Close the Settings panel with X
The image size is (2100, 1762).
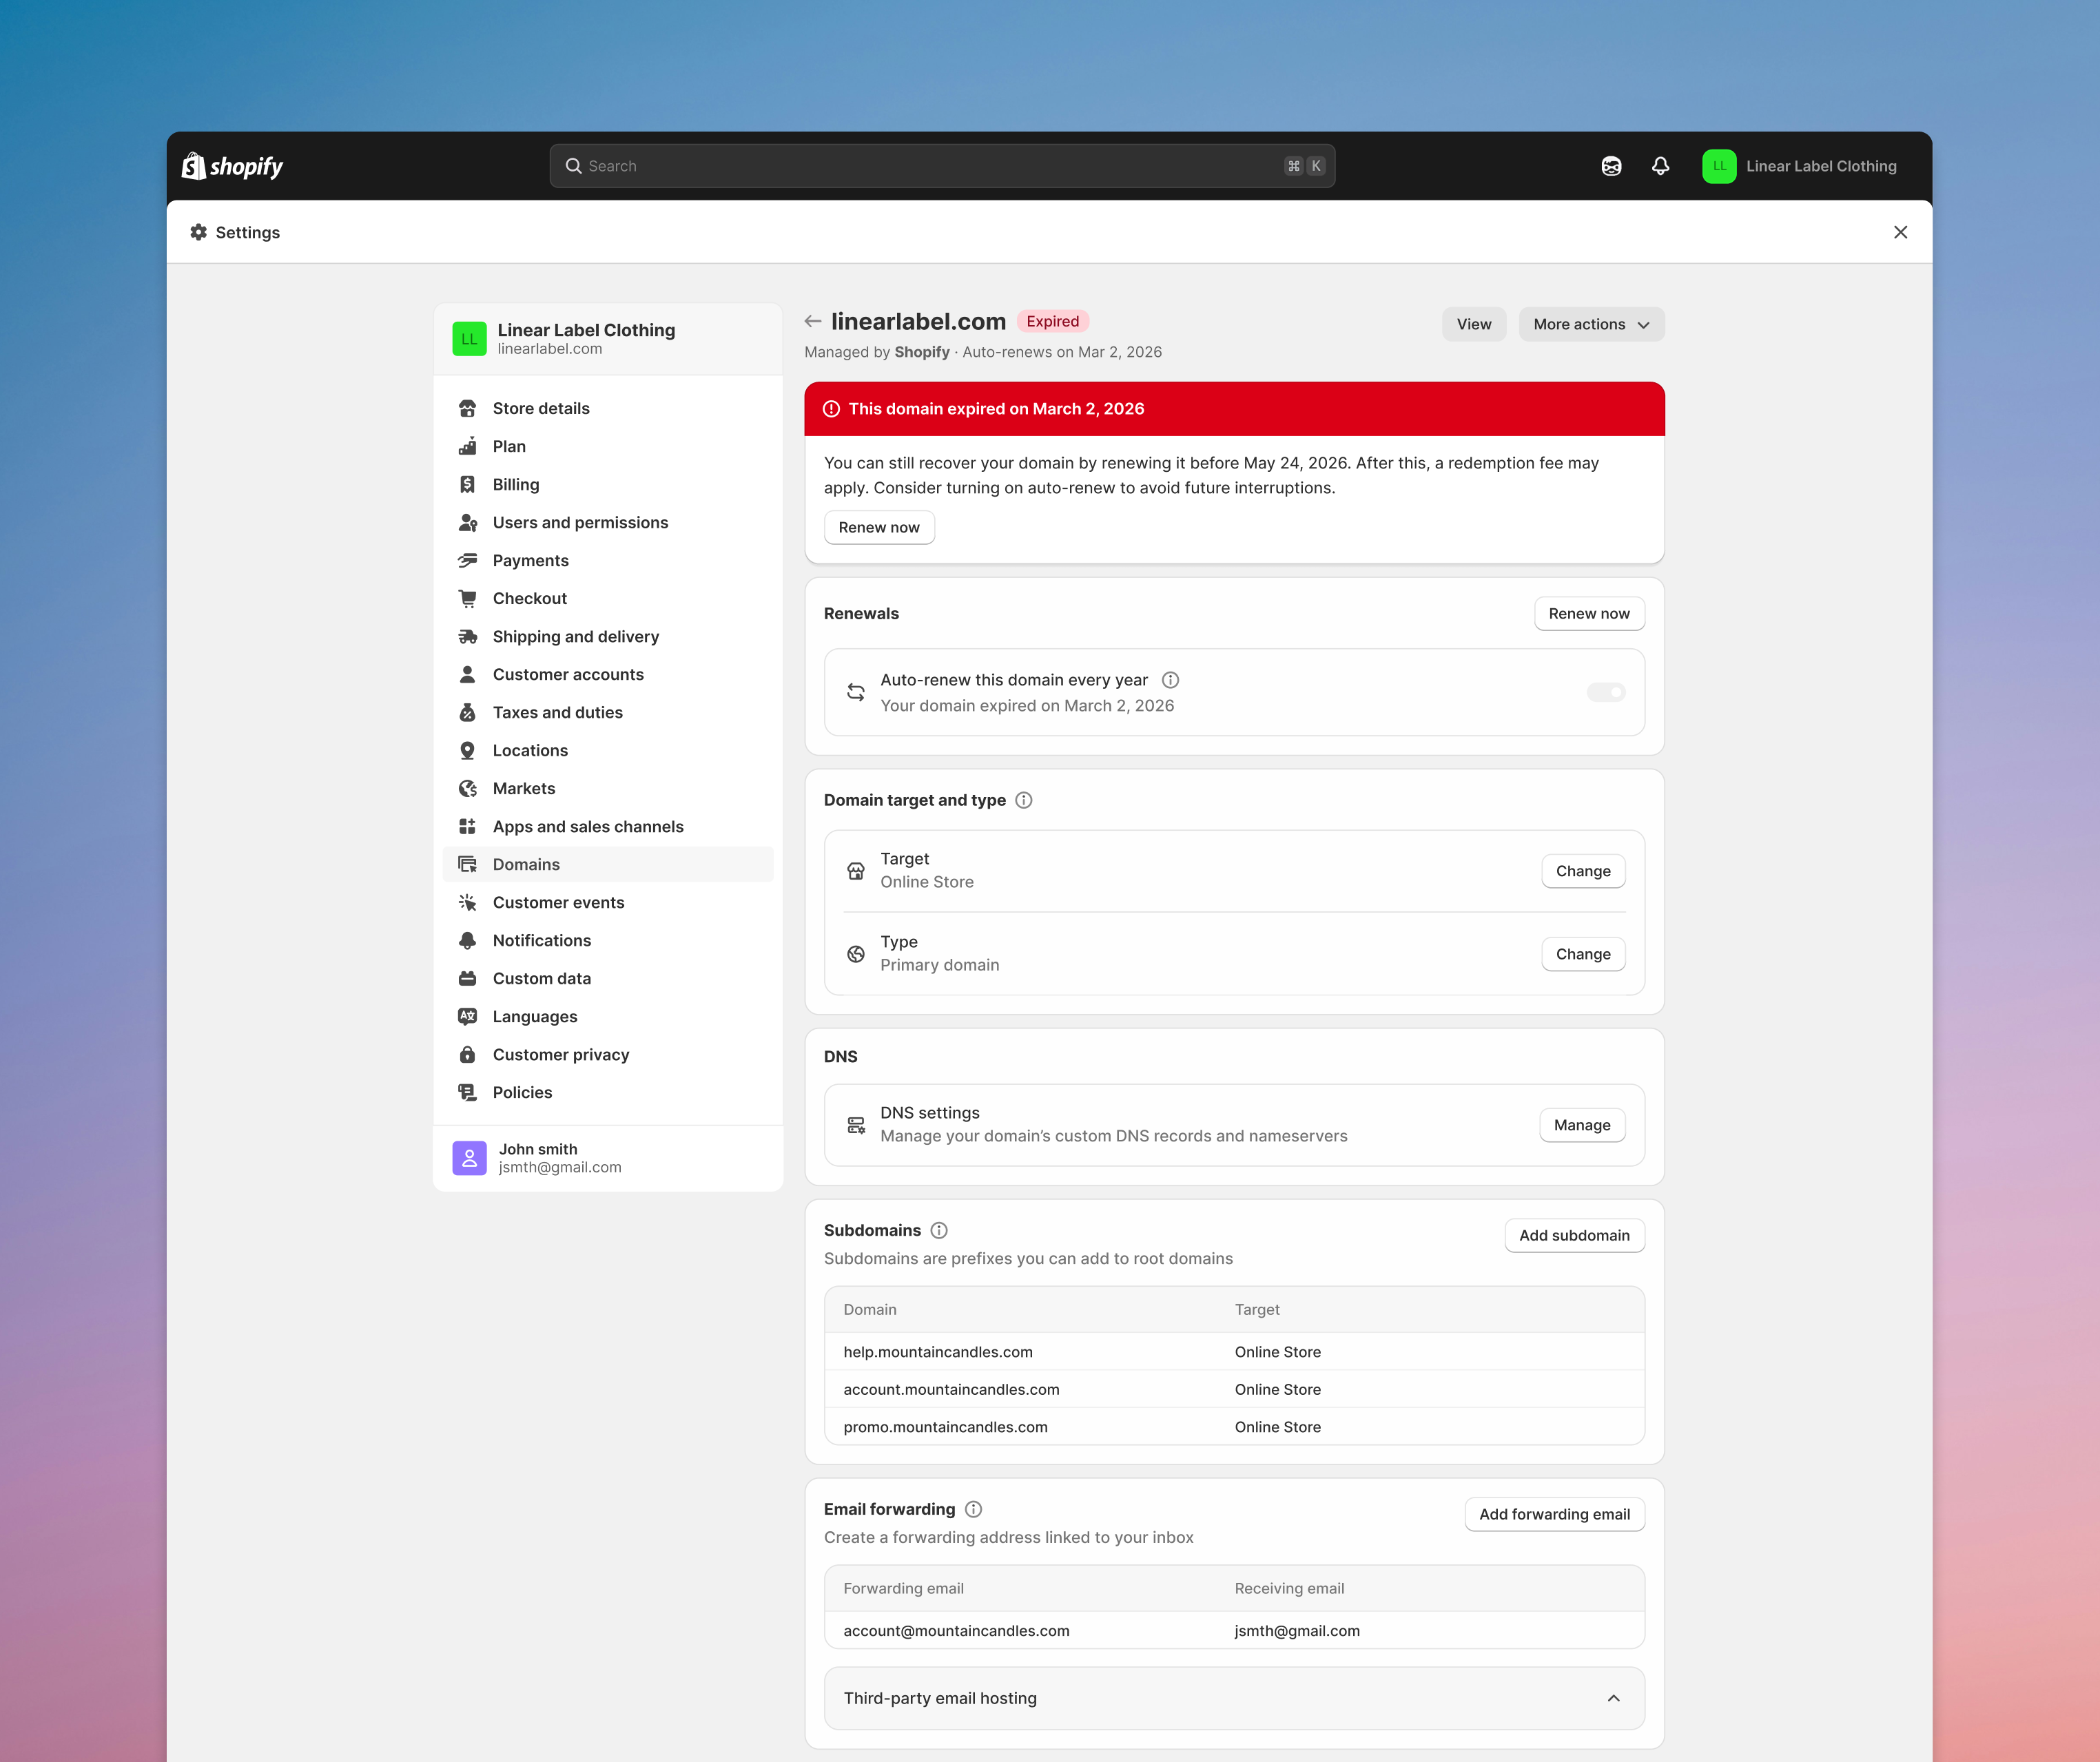point(1900,232)
